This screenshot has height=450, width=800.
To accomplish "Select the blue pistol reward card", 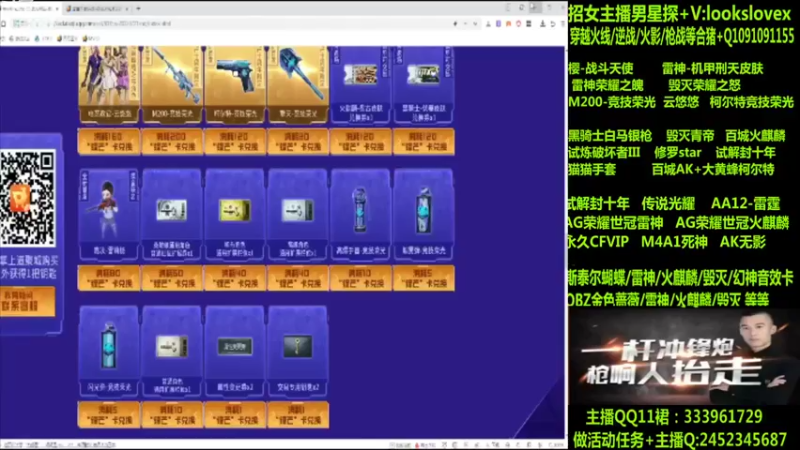I will click(x=235, y=84).
